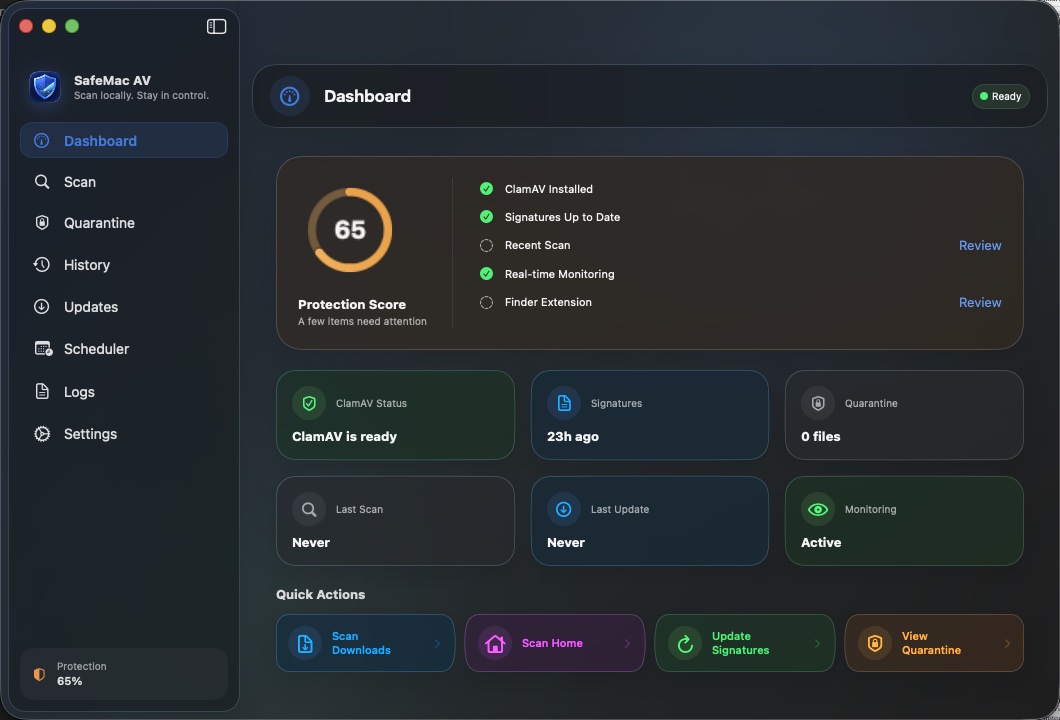Click the Scan Home house icon
The image size is (1060, 720).
[495, 644]
